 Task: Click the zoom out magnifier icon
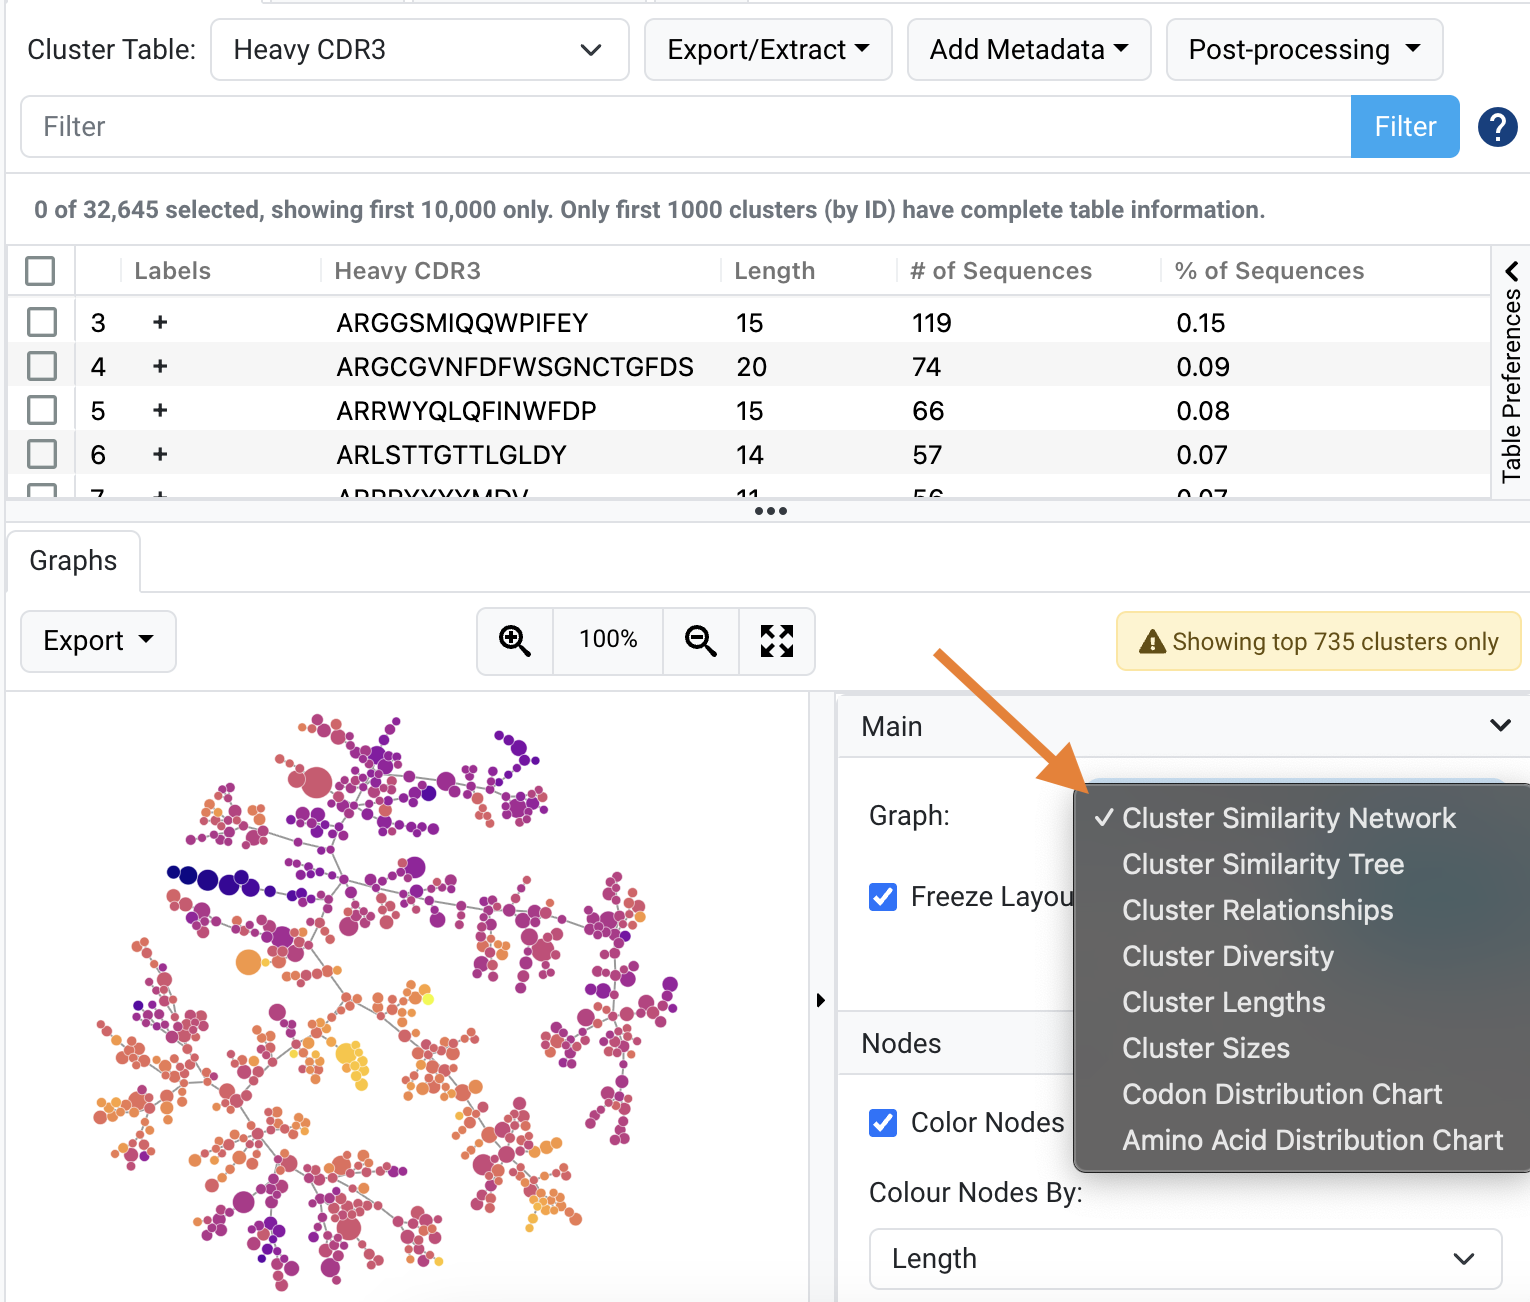pos(700,641)
